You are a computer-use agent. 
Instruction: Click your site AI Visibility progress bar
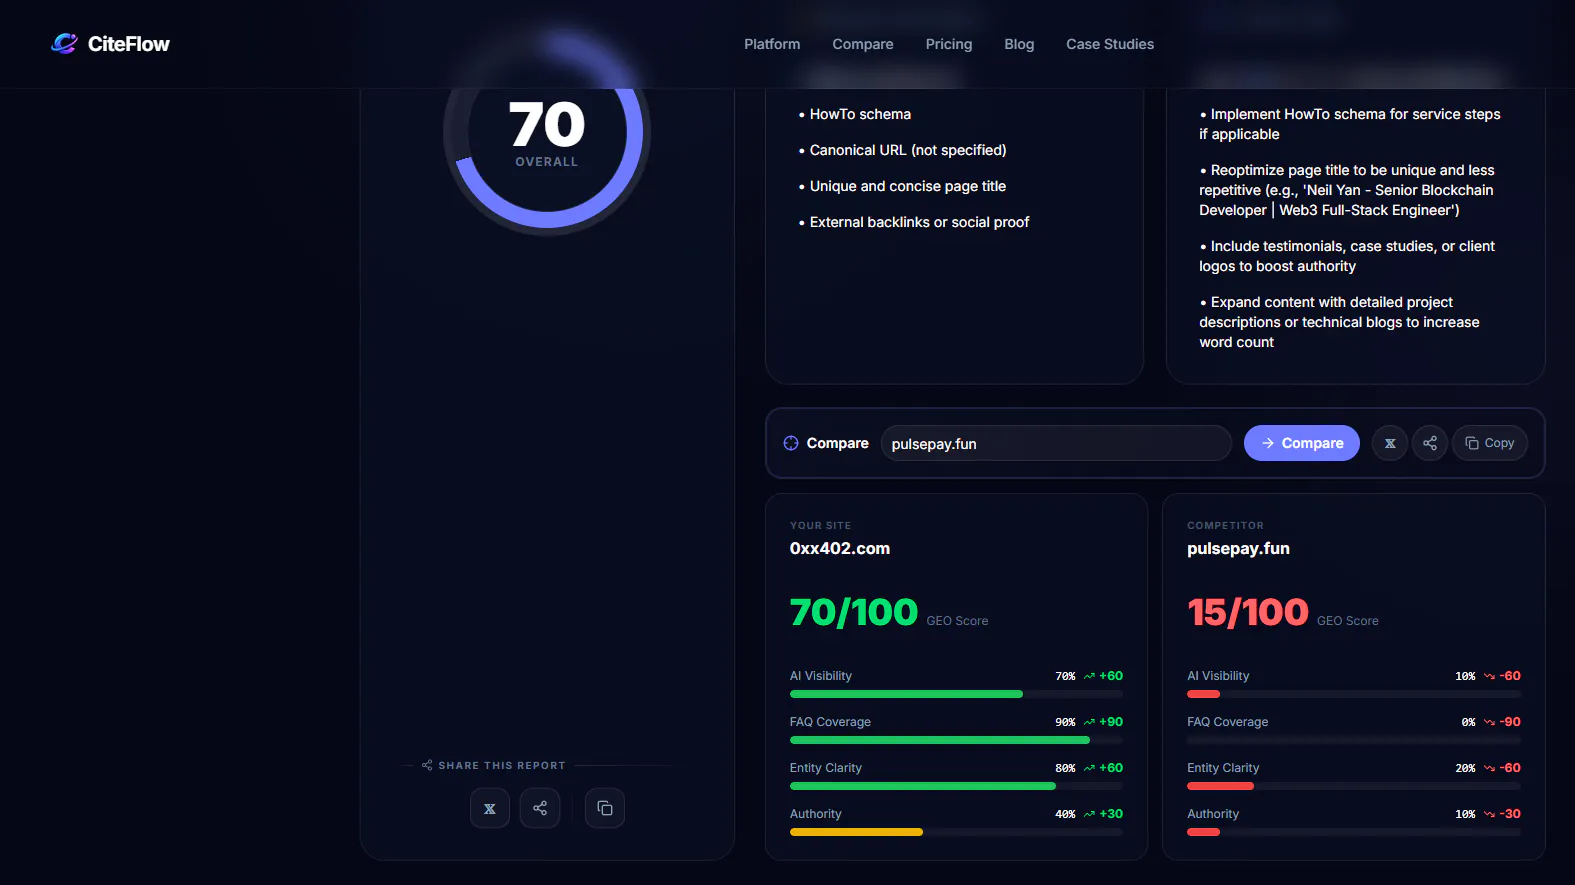pos(956,694)
